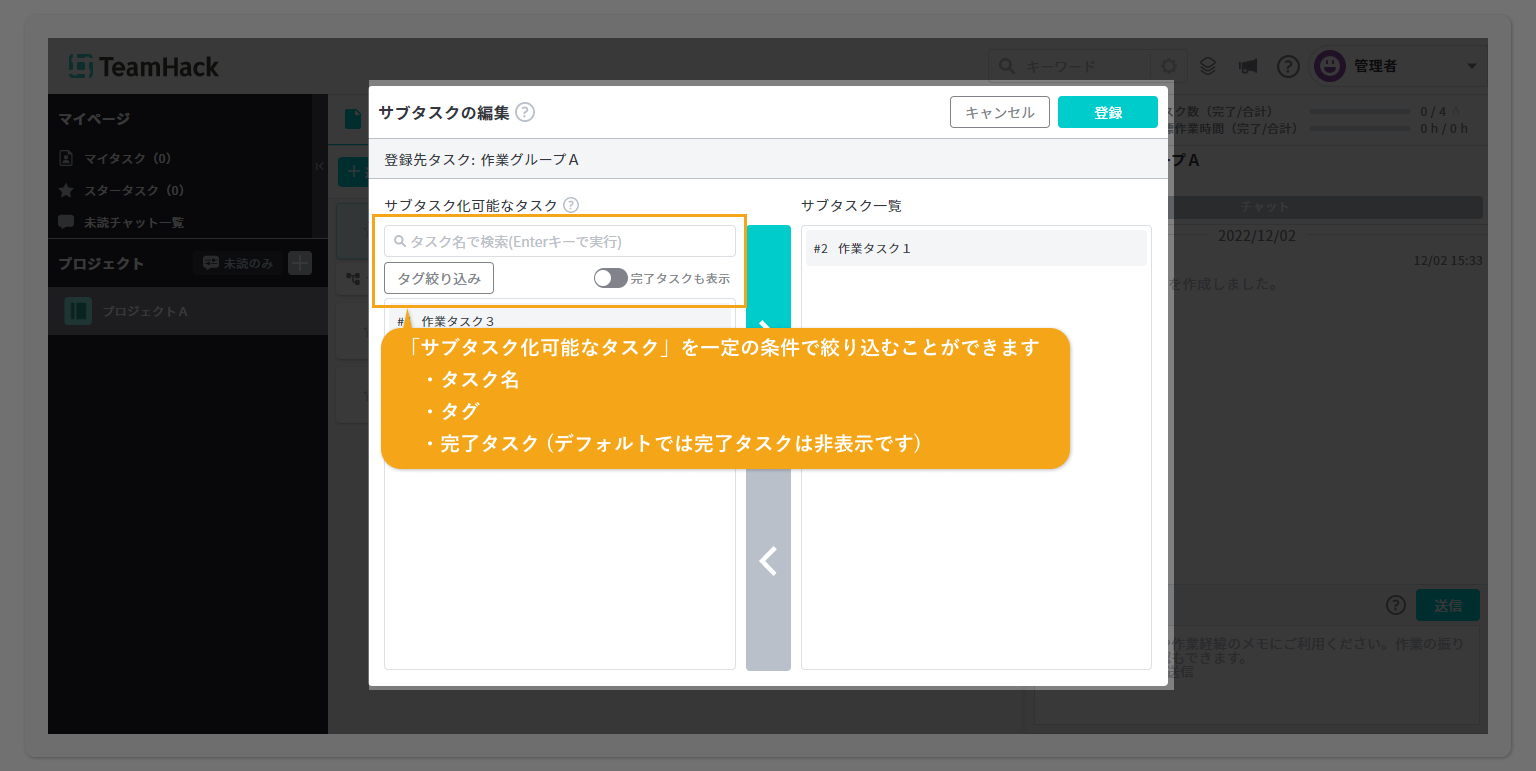This screenshot has height=771, width=1536.
Task: Toggle 完了タスクも表示 switch
Action: (x=610, y=278)
